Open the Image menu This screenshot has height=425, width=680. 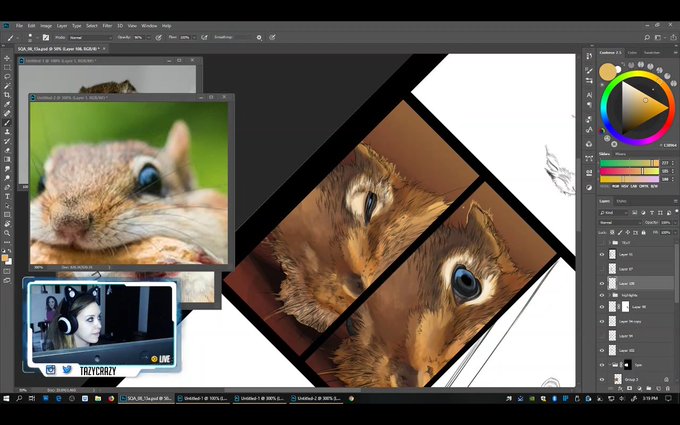(46, 26)
